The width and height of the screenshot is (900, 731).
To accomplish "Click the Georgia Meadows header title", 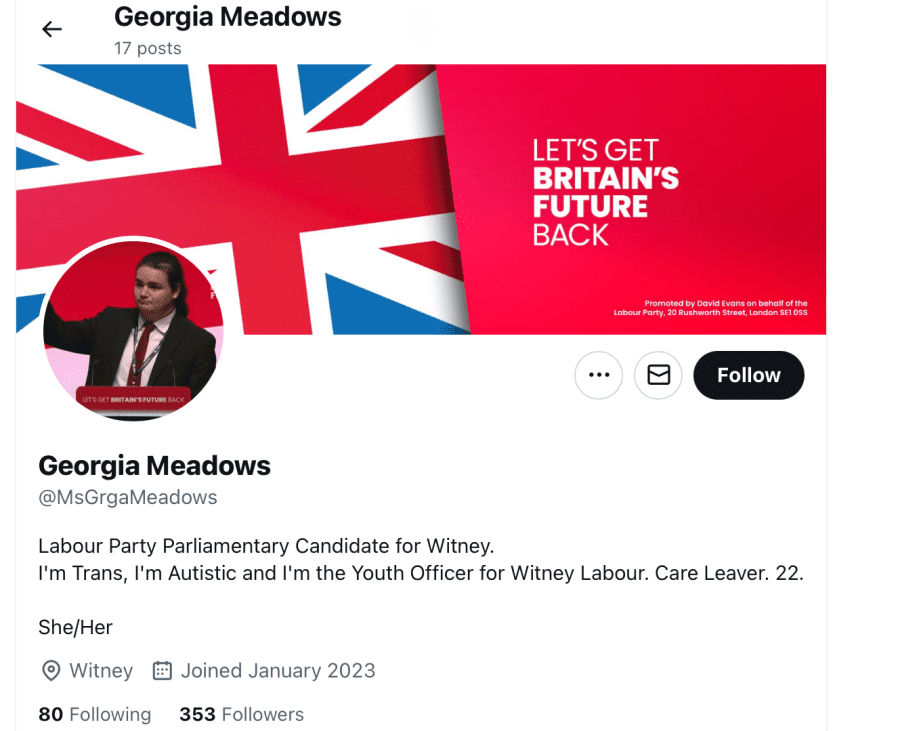I will coord(227,17).
